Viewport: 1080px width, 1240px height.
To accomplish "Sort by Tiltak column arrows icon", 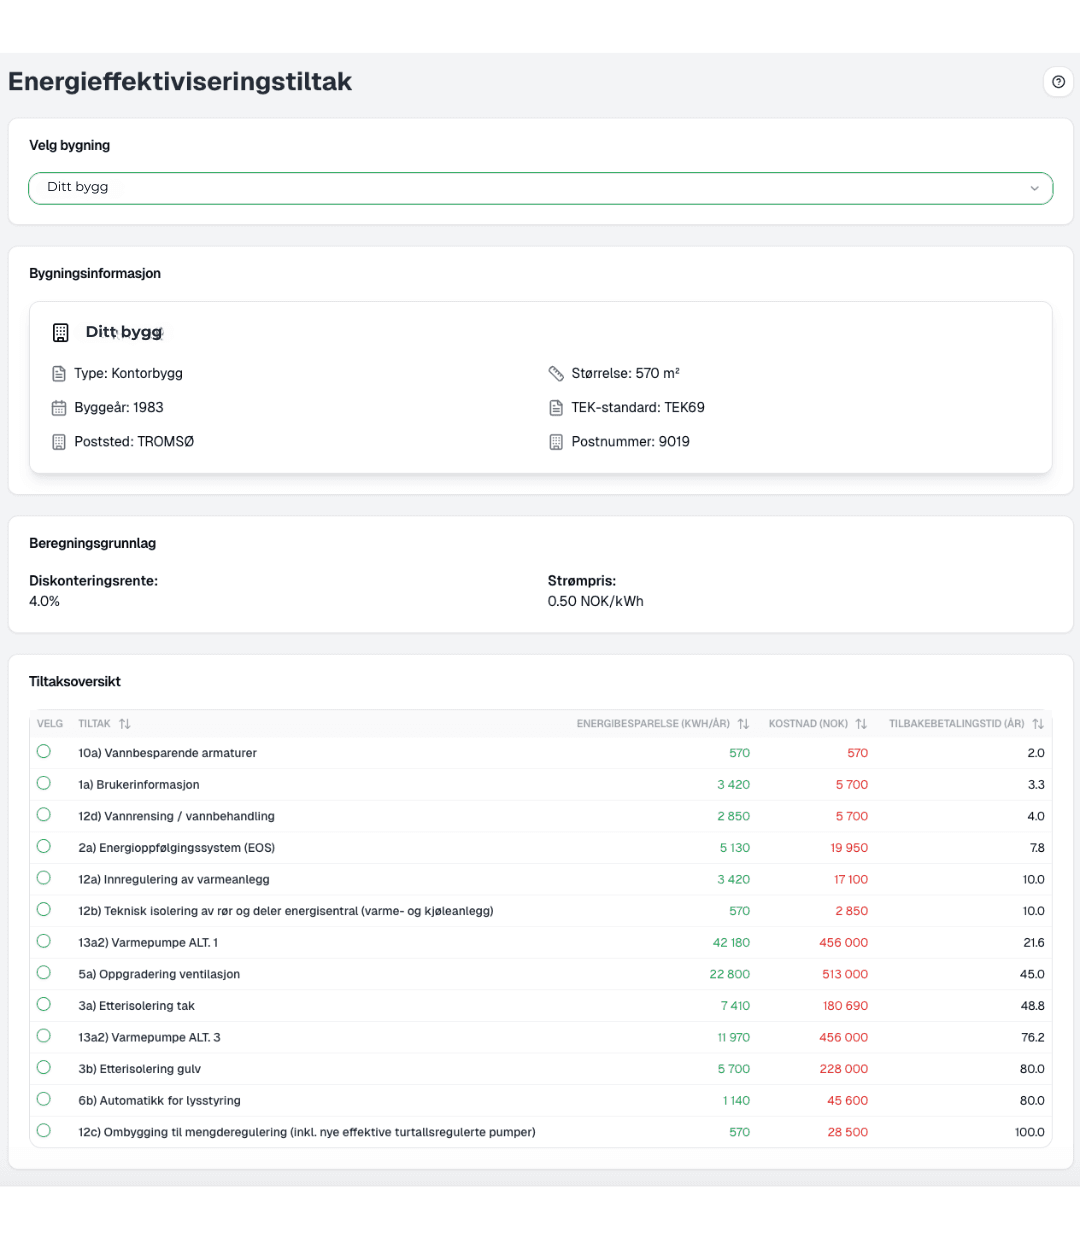I will (x=125, y=723).
